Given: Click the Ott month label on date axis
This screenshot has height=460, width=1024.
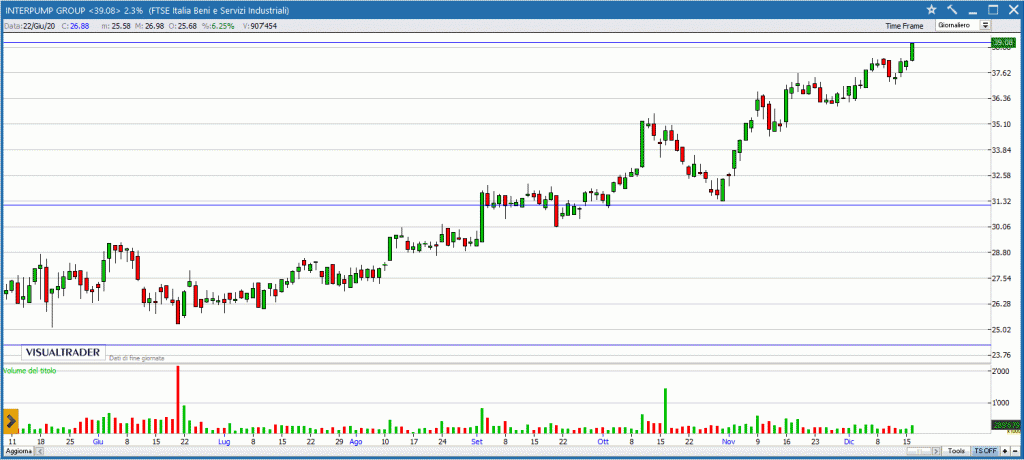Looking at the screenshot, I should tap(603, 442).
